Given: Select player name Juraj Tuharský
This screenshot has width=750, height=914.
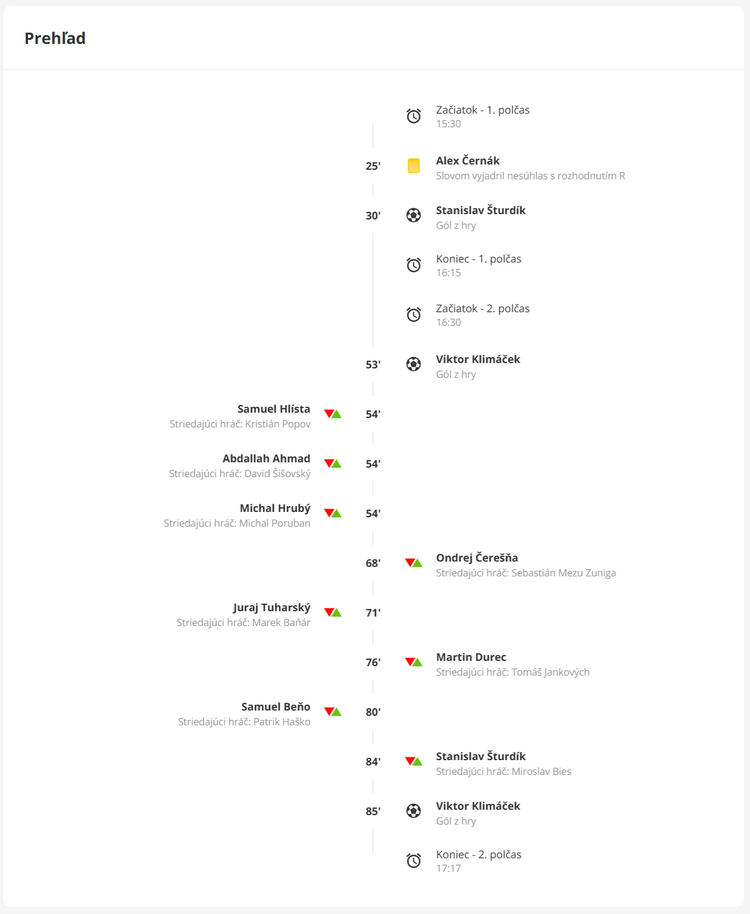Looking at the screenshot, I should point(271,607).
